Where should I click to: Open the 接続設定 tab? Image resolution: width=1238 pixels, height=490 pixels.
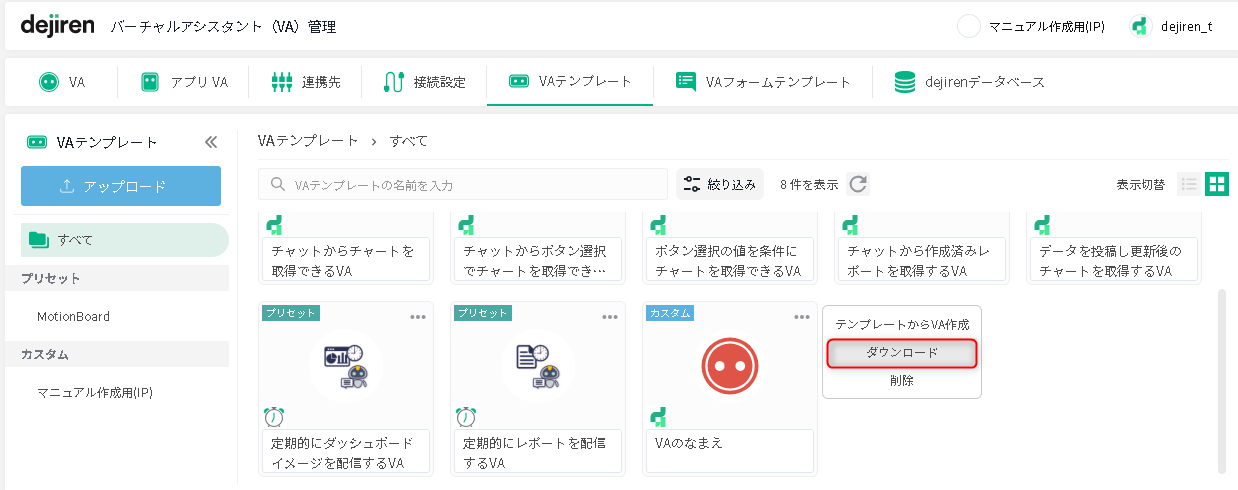pos(425,82)
